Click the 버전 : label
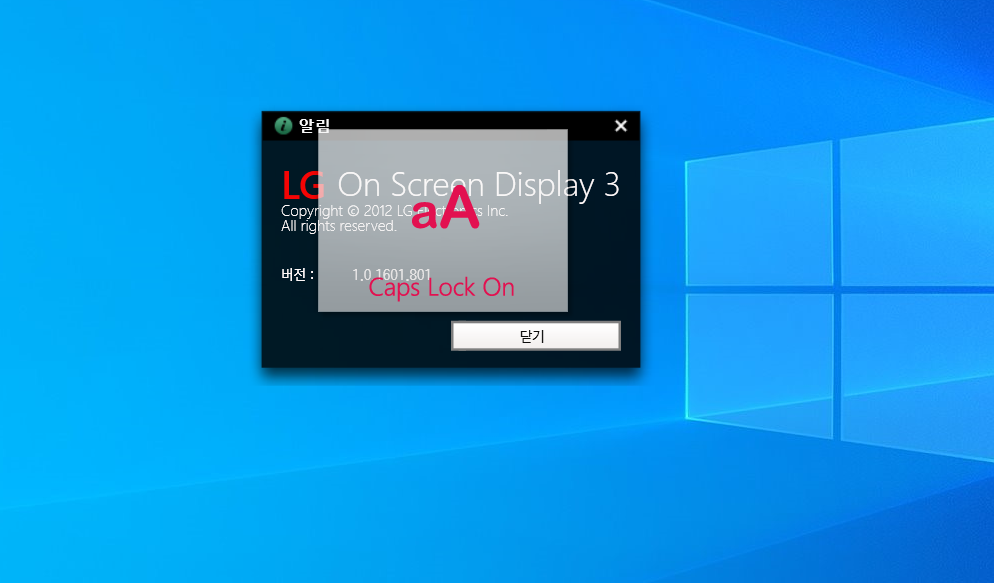 tap(297, 274)
